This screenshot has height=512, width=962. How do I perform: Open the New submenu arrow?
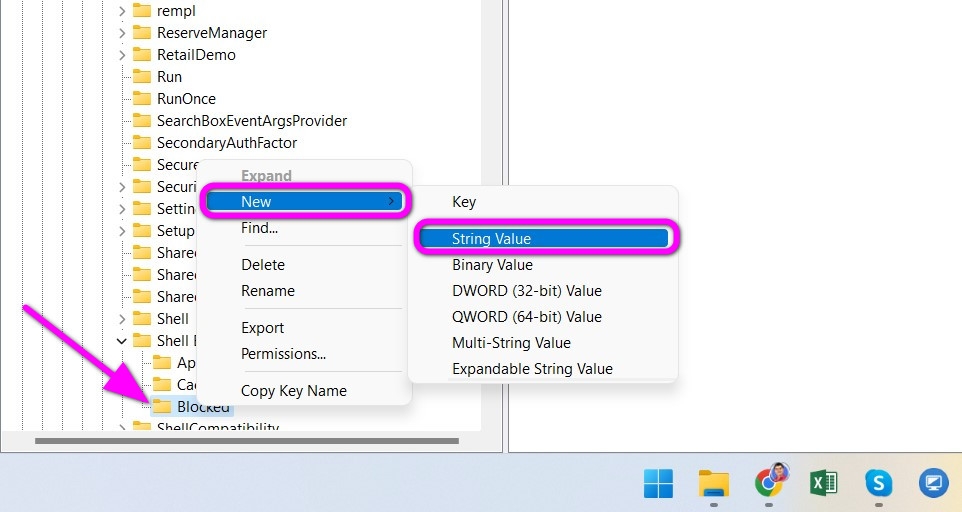click(x=391, y=201)
